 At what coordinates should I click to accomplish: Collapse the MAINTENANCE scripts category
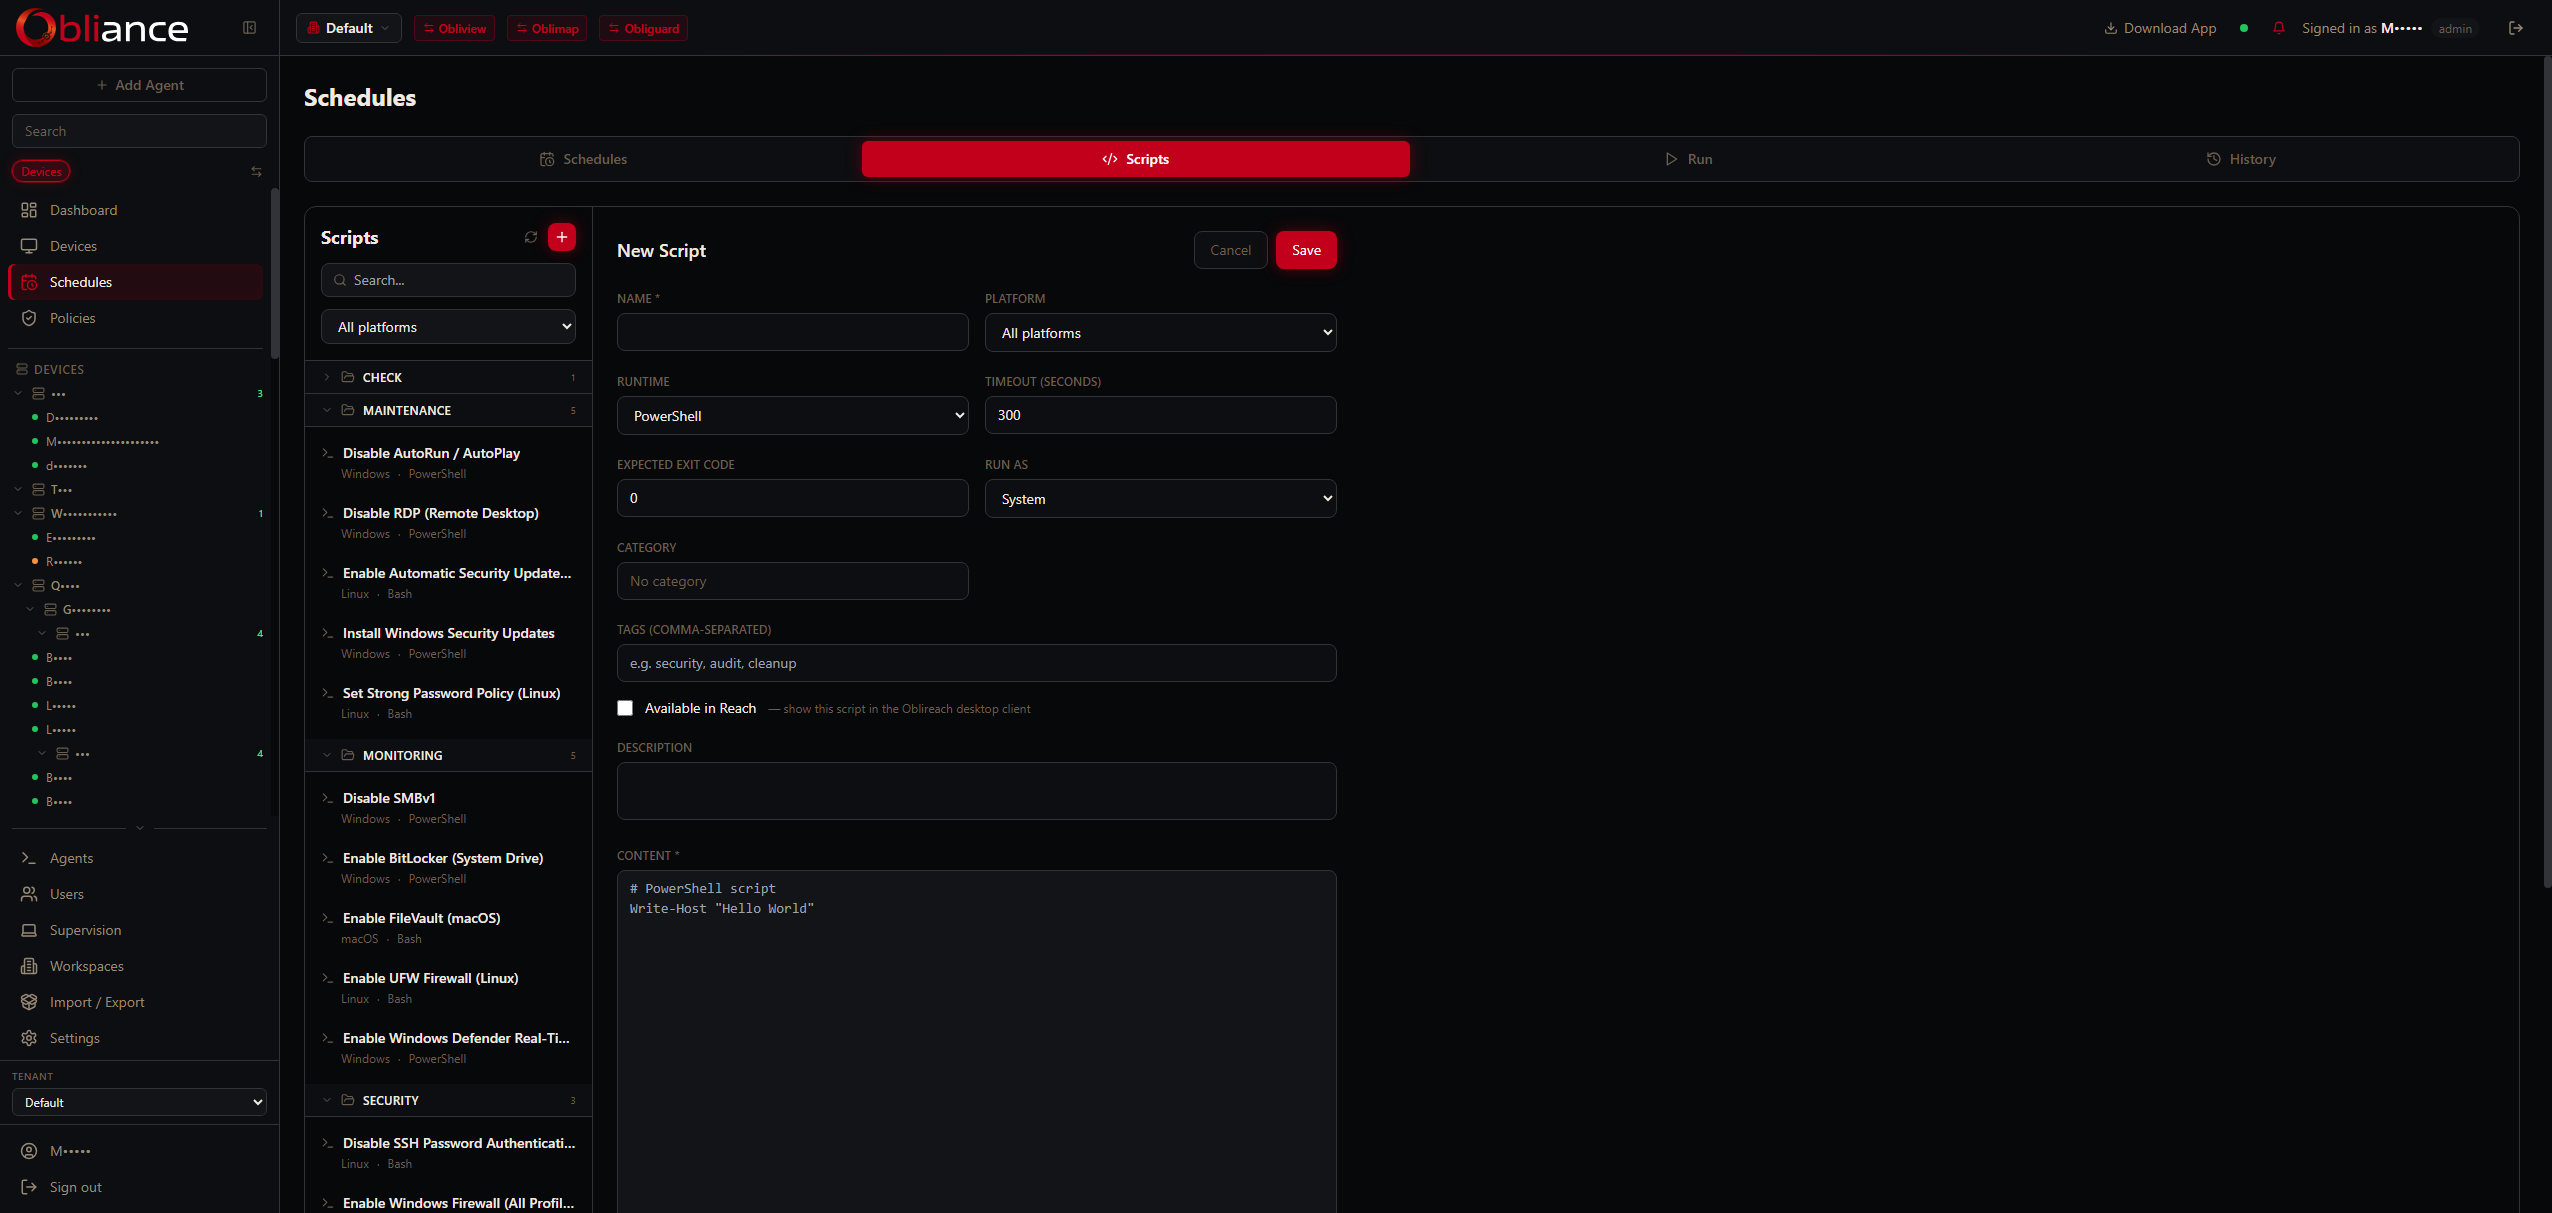point(328,410)
